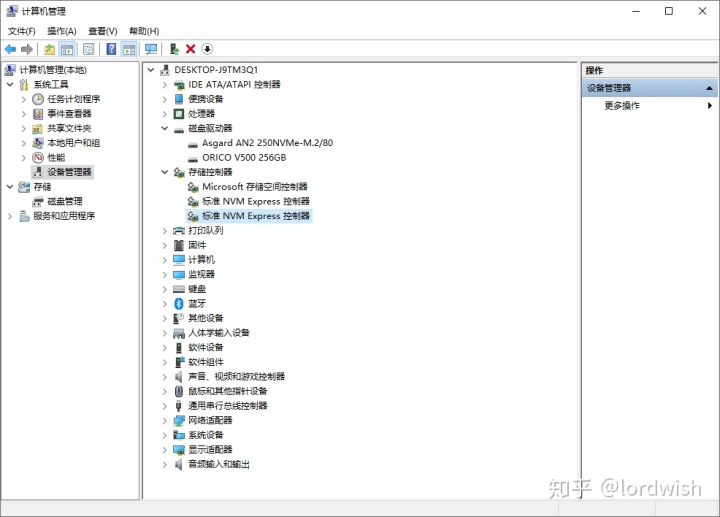Click the 打印队列 printer icon

pos(179,230)
